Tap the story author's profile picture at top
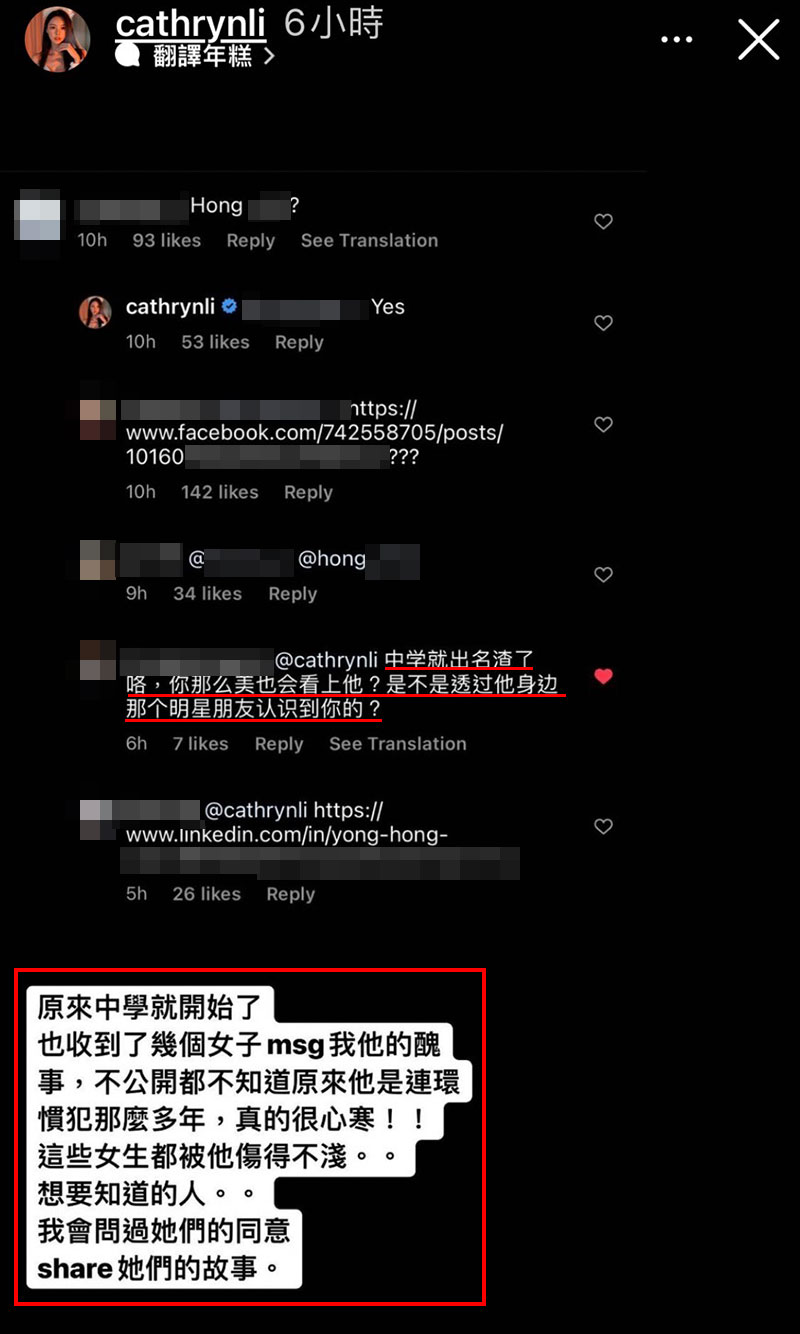This screenshot has height=1334, width=800. pyautogui.click(x=58, y=40)
